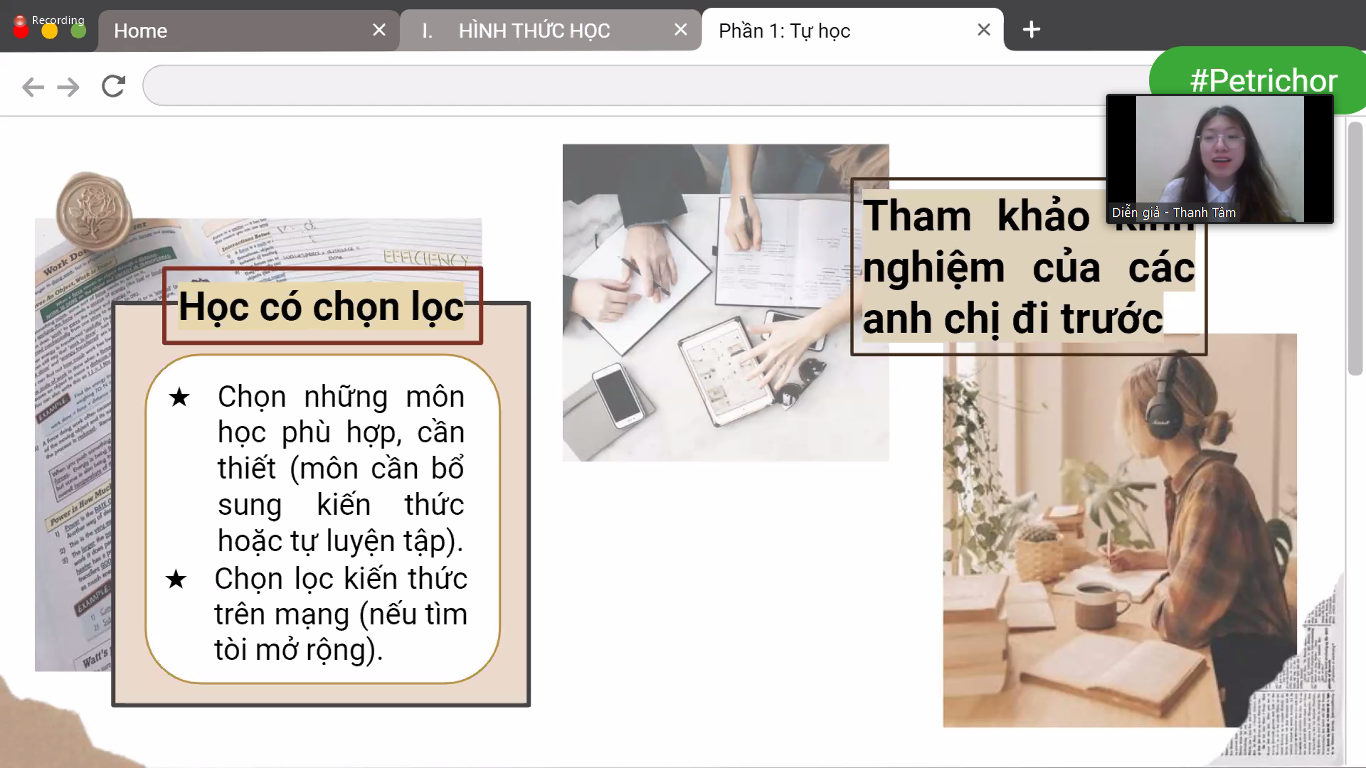Click the desk photo with notebooks and tablet
The width and height of the screenshot is (1366, 768).
(x=725, y=300)
